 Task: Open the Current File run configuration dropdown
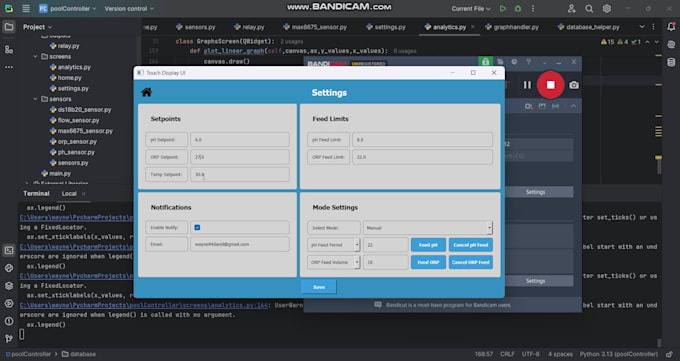[x=471, y=9]
